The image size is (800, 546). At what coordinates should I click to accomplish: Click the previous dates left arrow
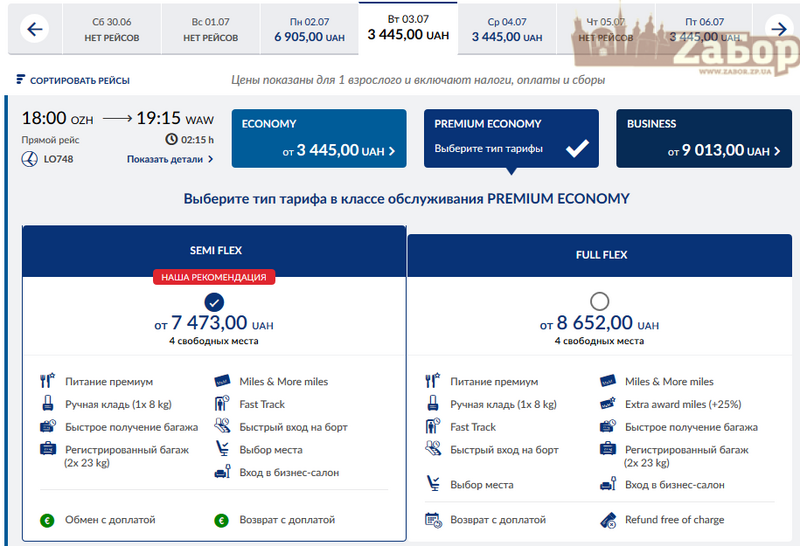coord(35,29)
